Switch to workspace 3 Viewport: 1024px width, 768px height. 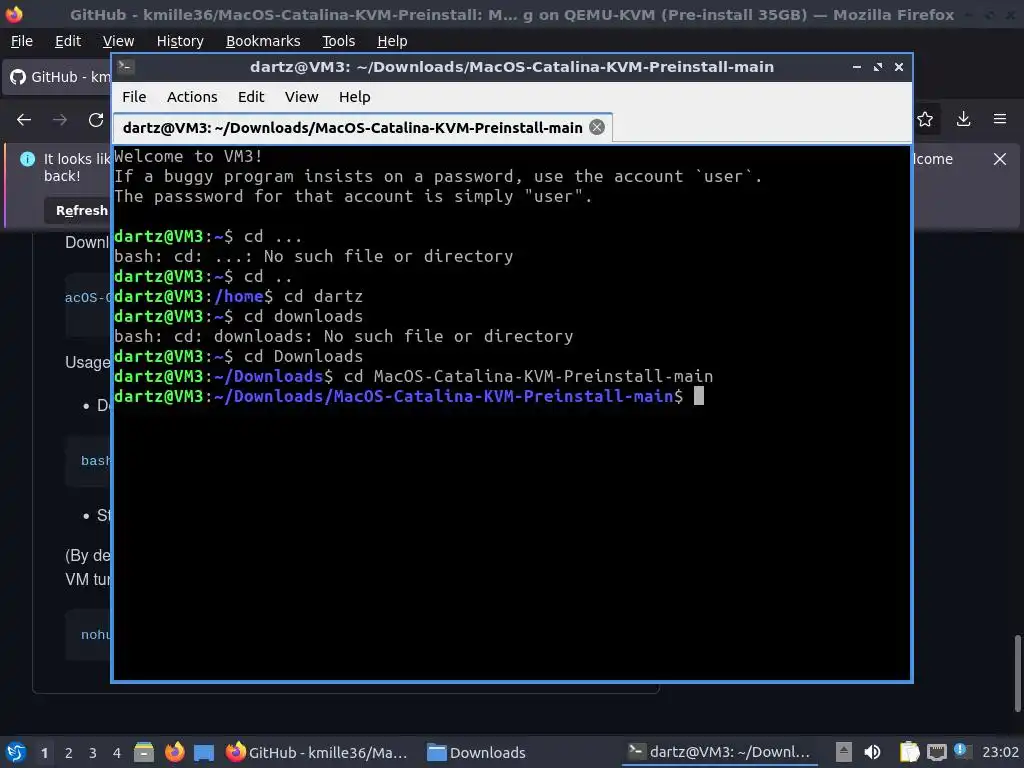93,753
